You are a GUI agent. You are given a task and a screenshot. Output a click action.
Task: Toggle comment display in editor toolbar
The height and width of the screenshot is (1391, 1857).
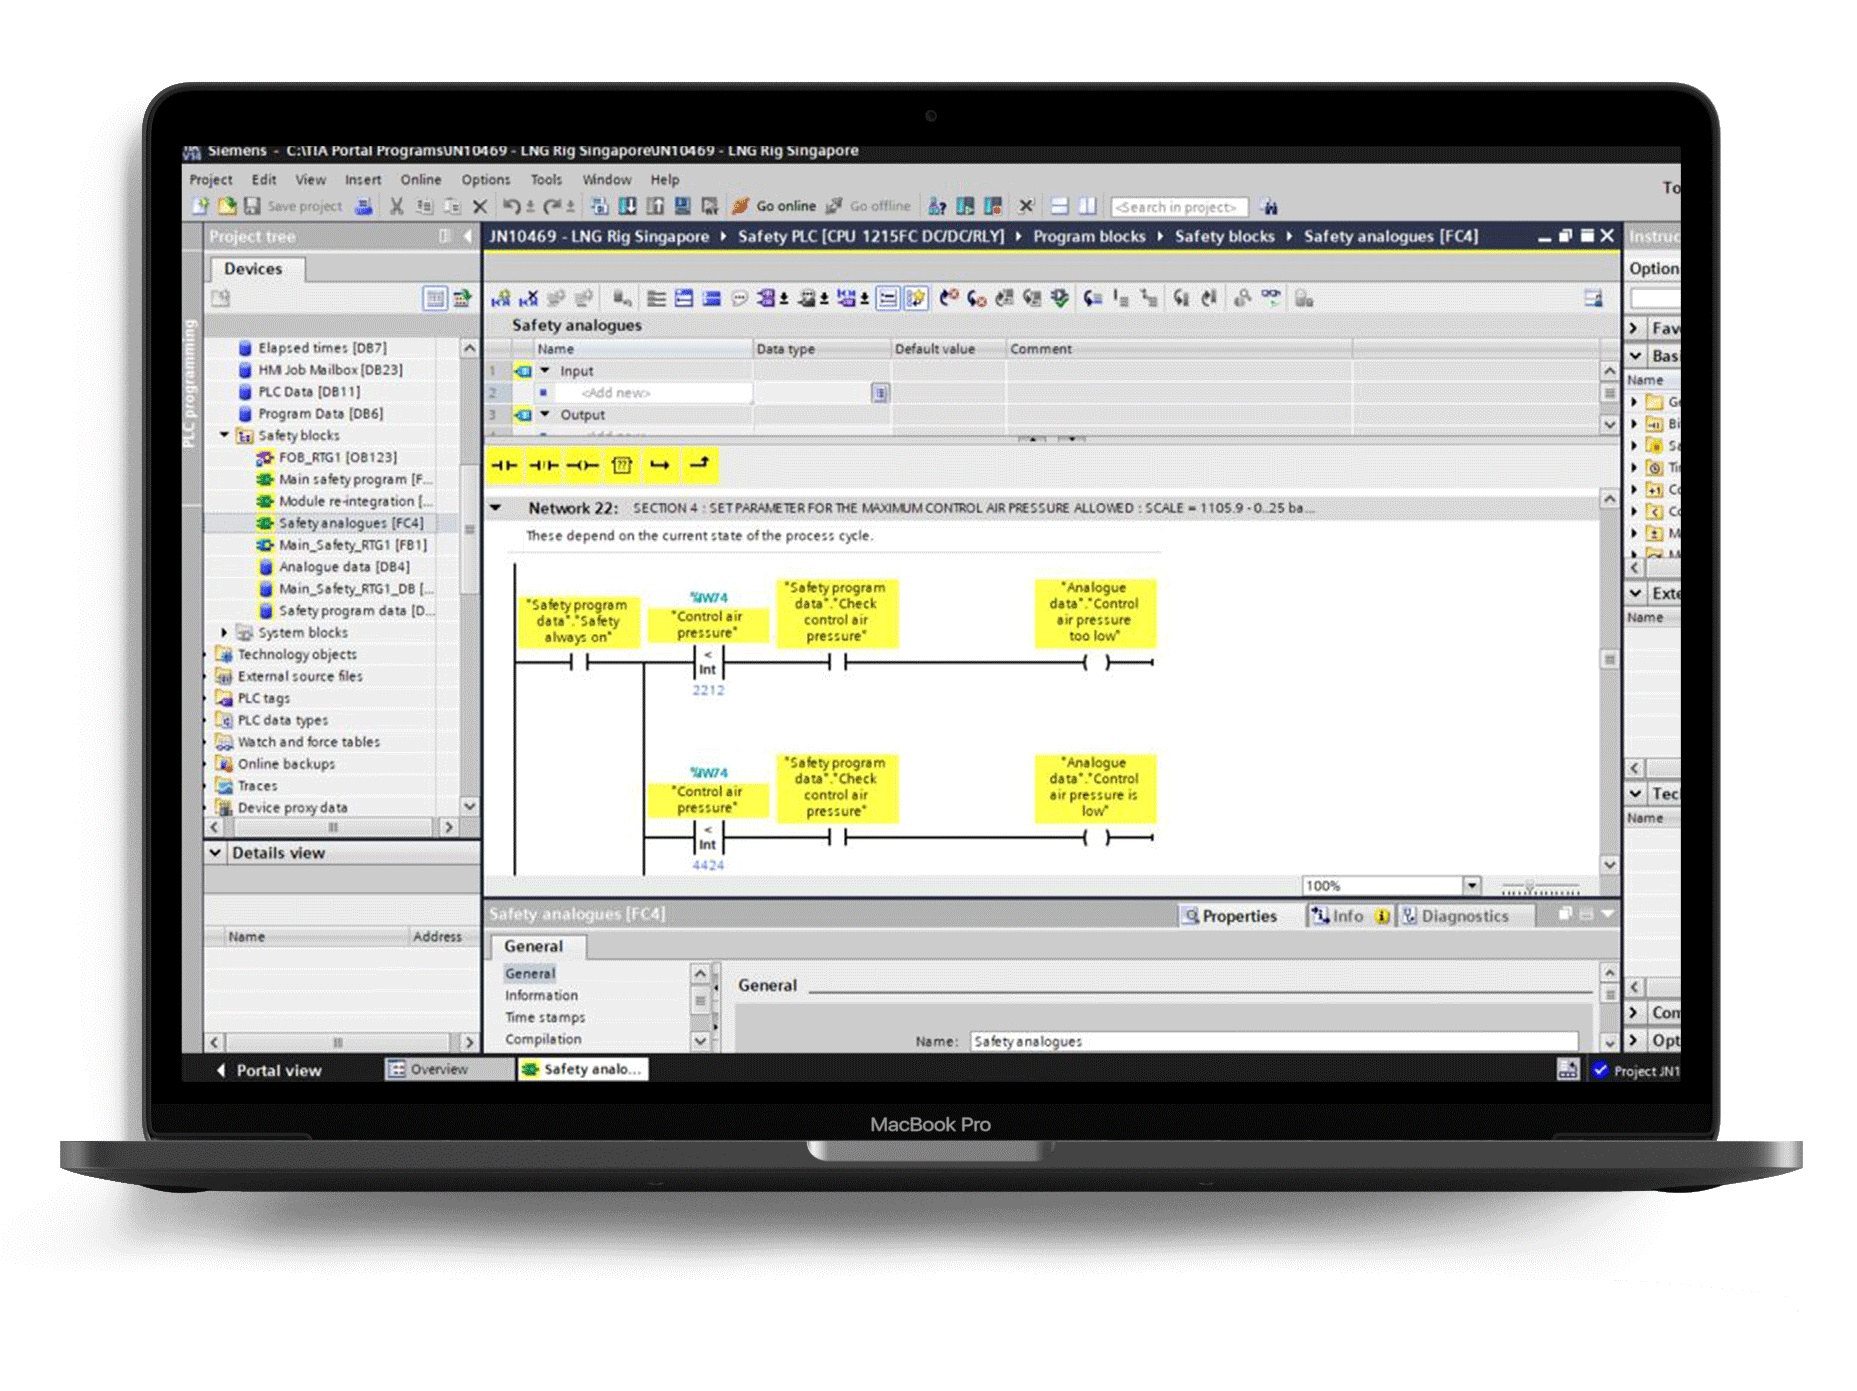[x=739, y=298]
